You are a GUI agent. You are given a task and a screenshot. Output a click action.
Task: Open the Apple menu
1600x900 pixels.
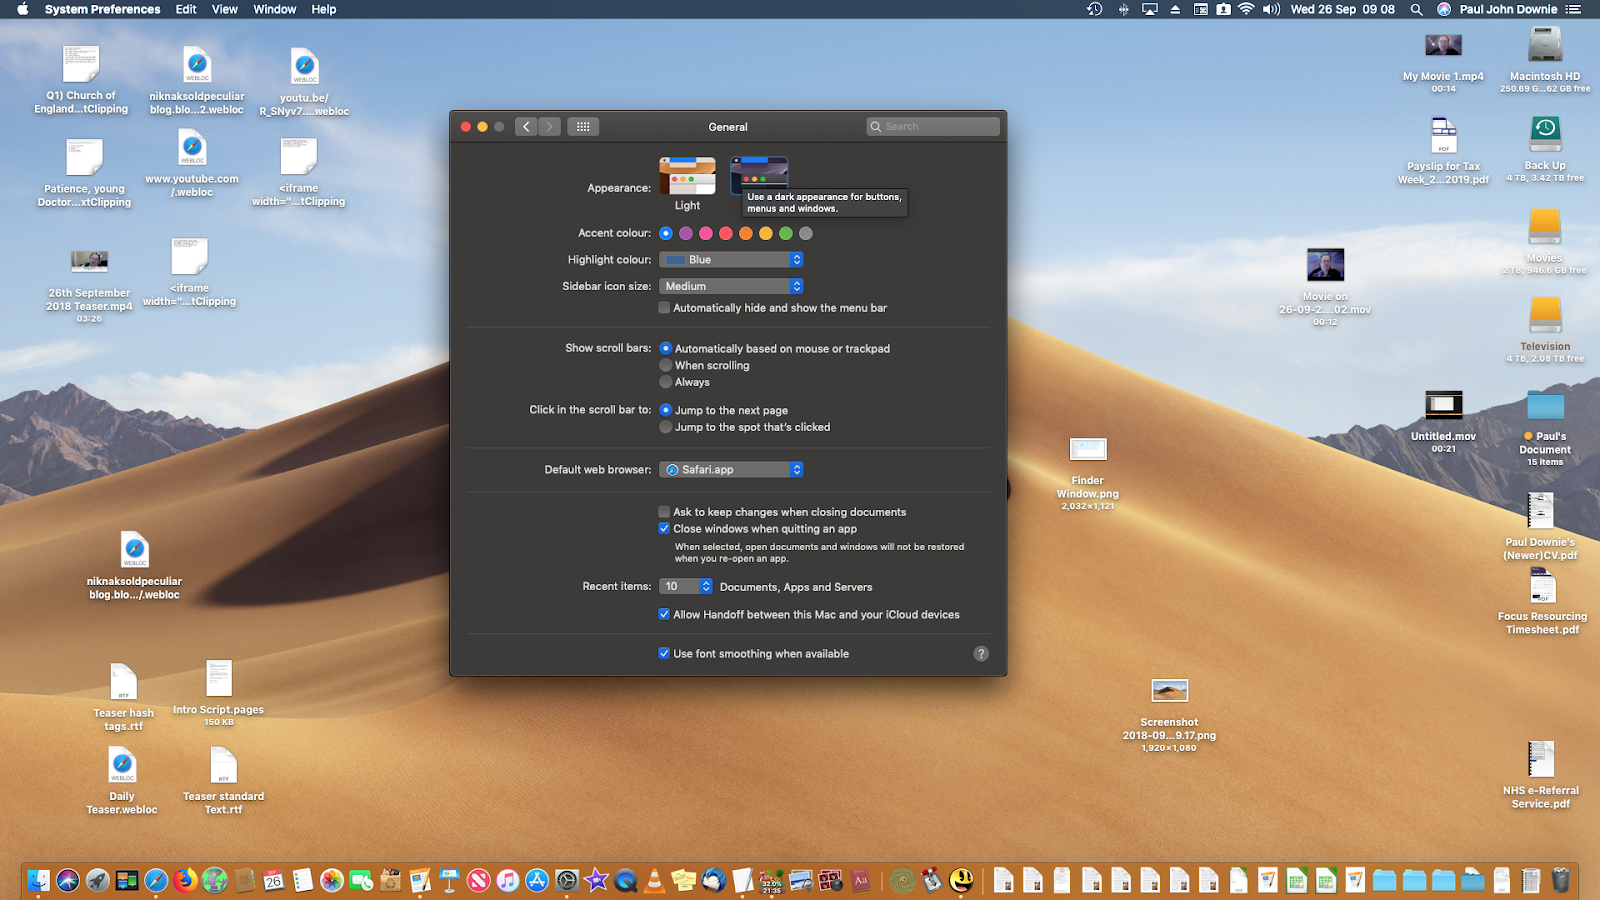click(x=22, y=9)
